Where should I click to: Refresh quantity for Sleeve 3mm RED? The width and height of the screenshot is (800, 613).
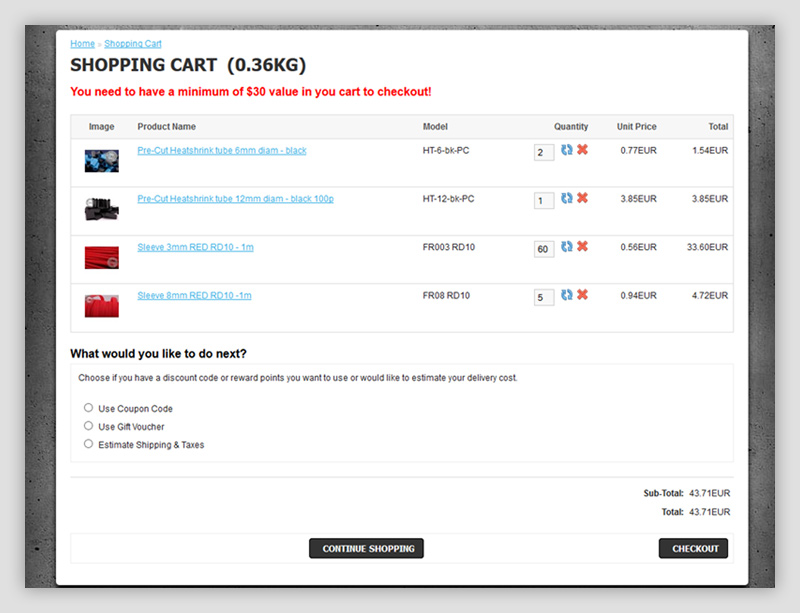(567, 247)
